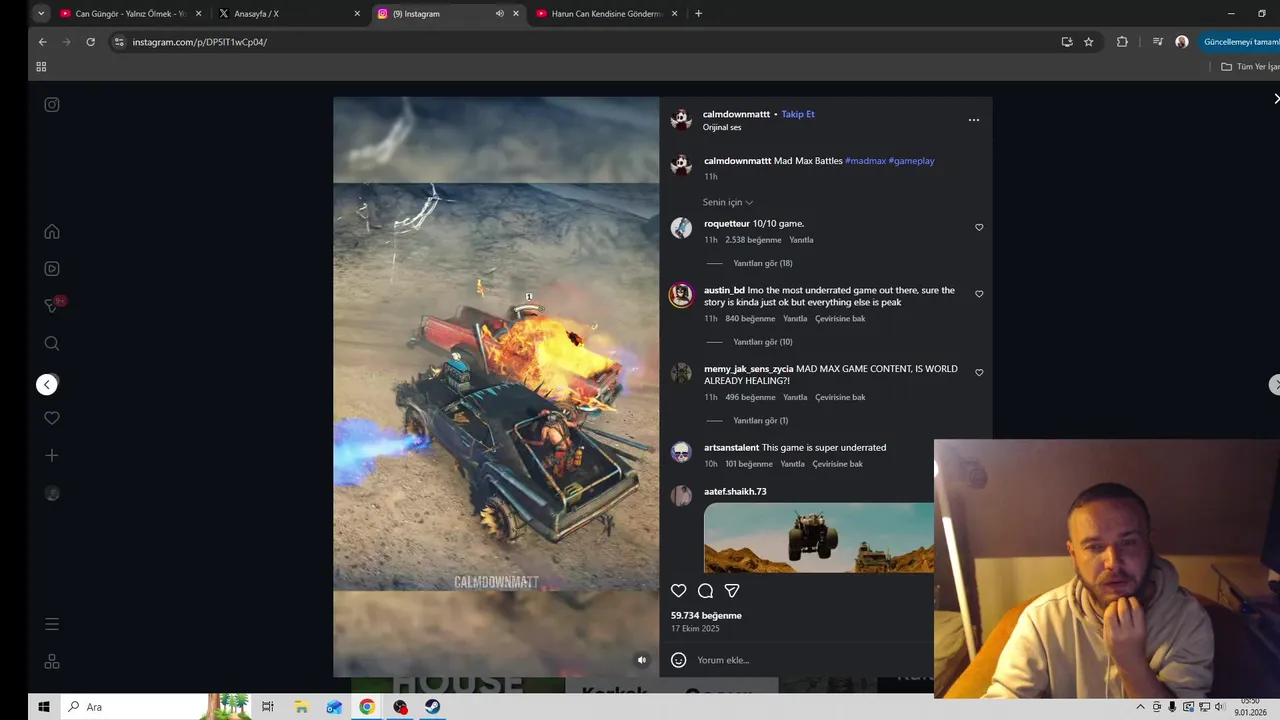The width and height of the screenshot is (1280, 720).
Task: Reply to roquetteur's comment
Action: coord(801,240)
